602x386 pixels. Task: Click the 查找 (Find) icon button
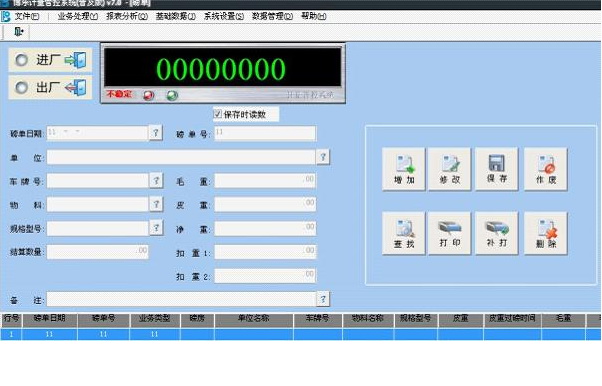404,233
